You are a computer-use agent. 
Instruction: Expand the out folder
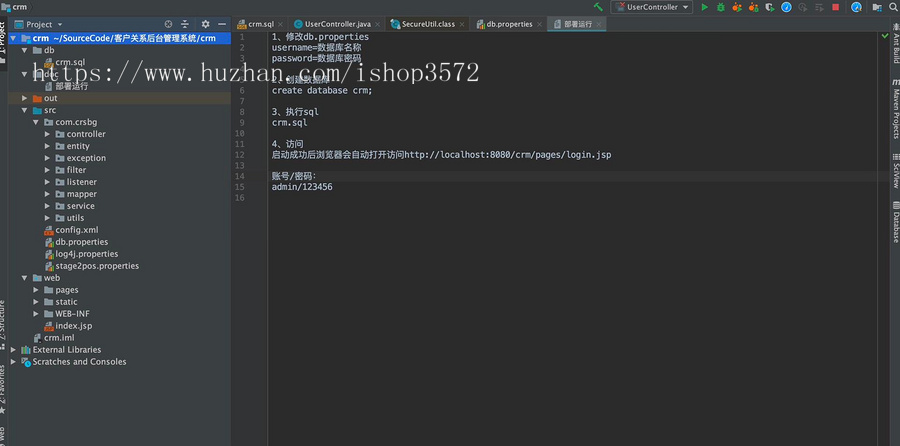(24, 98)
